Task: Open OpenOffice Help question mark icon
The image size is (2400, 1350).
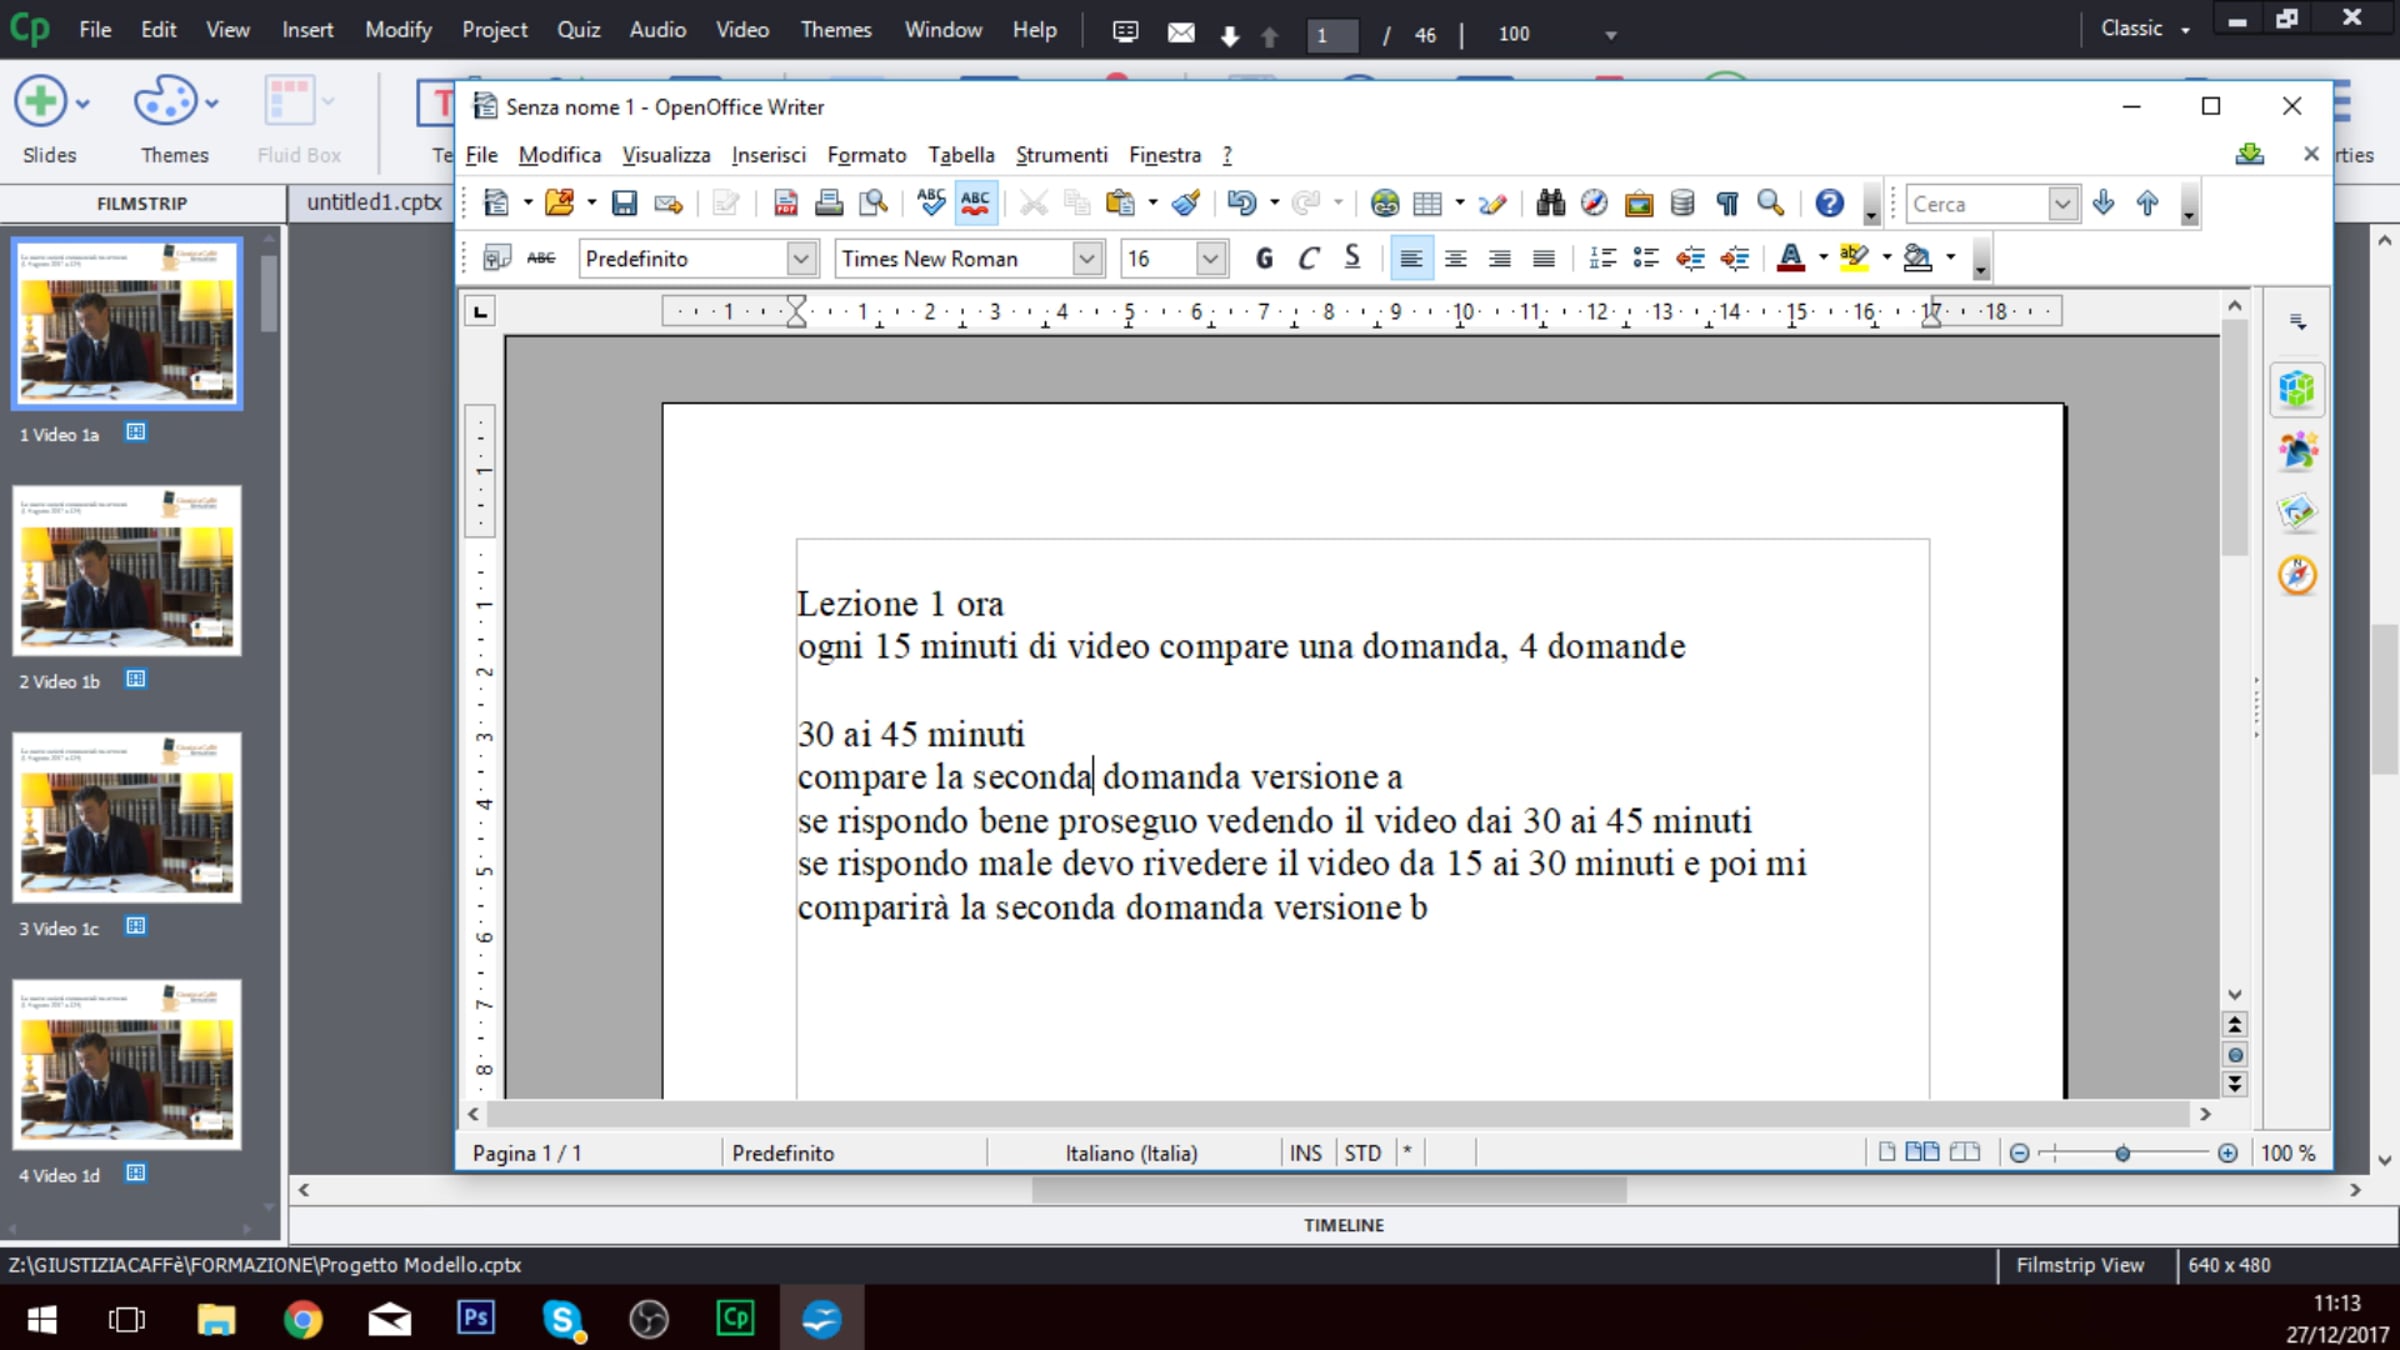Action: (1829, 204)
